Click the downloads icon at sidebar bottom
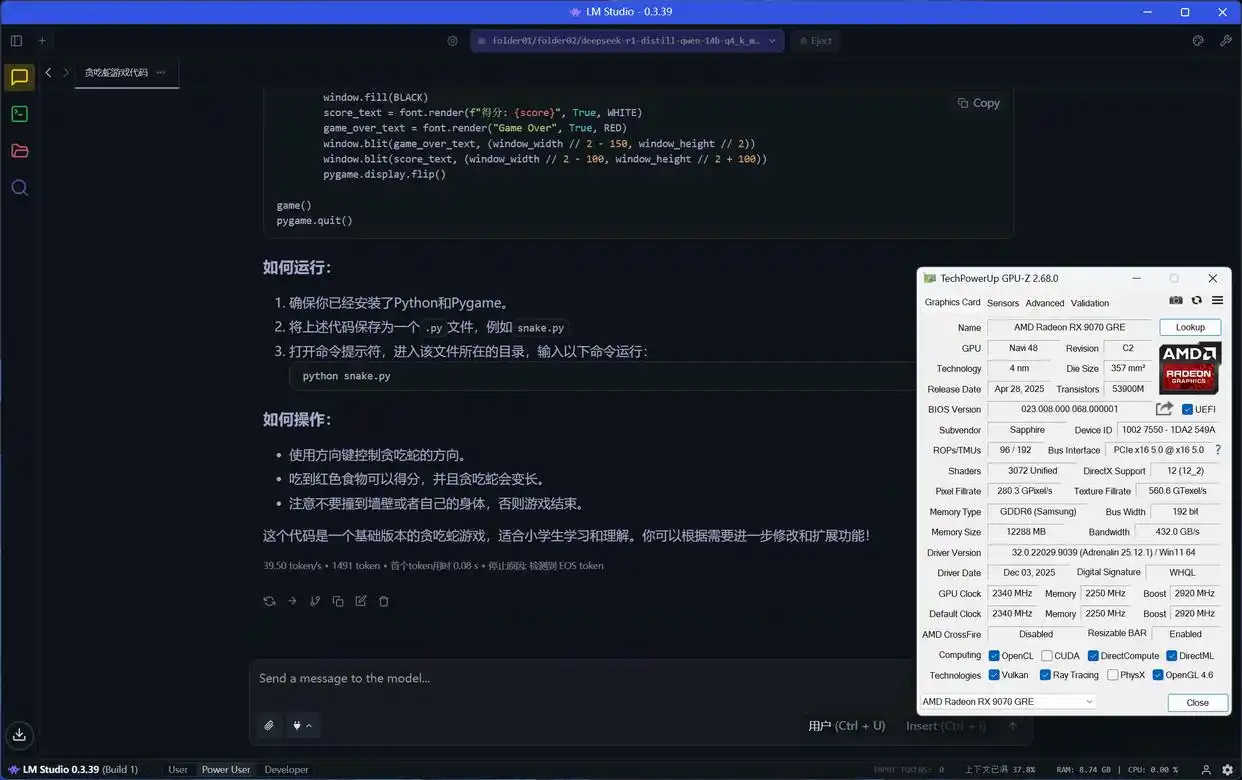The width and height of the screenshot is (1242, 780). coord(19,737)
